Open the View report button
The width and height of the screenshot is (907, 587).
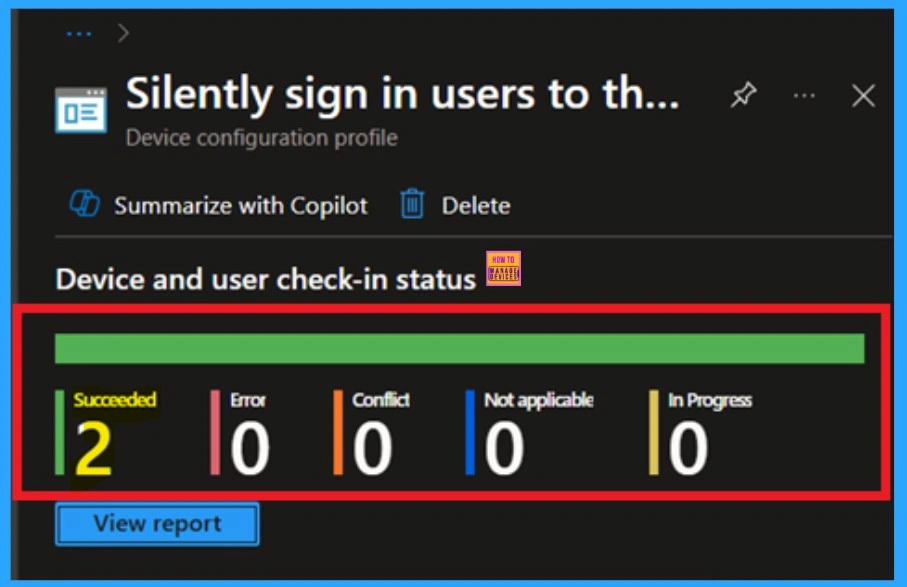coord(157,524)
